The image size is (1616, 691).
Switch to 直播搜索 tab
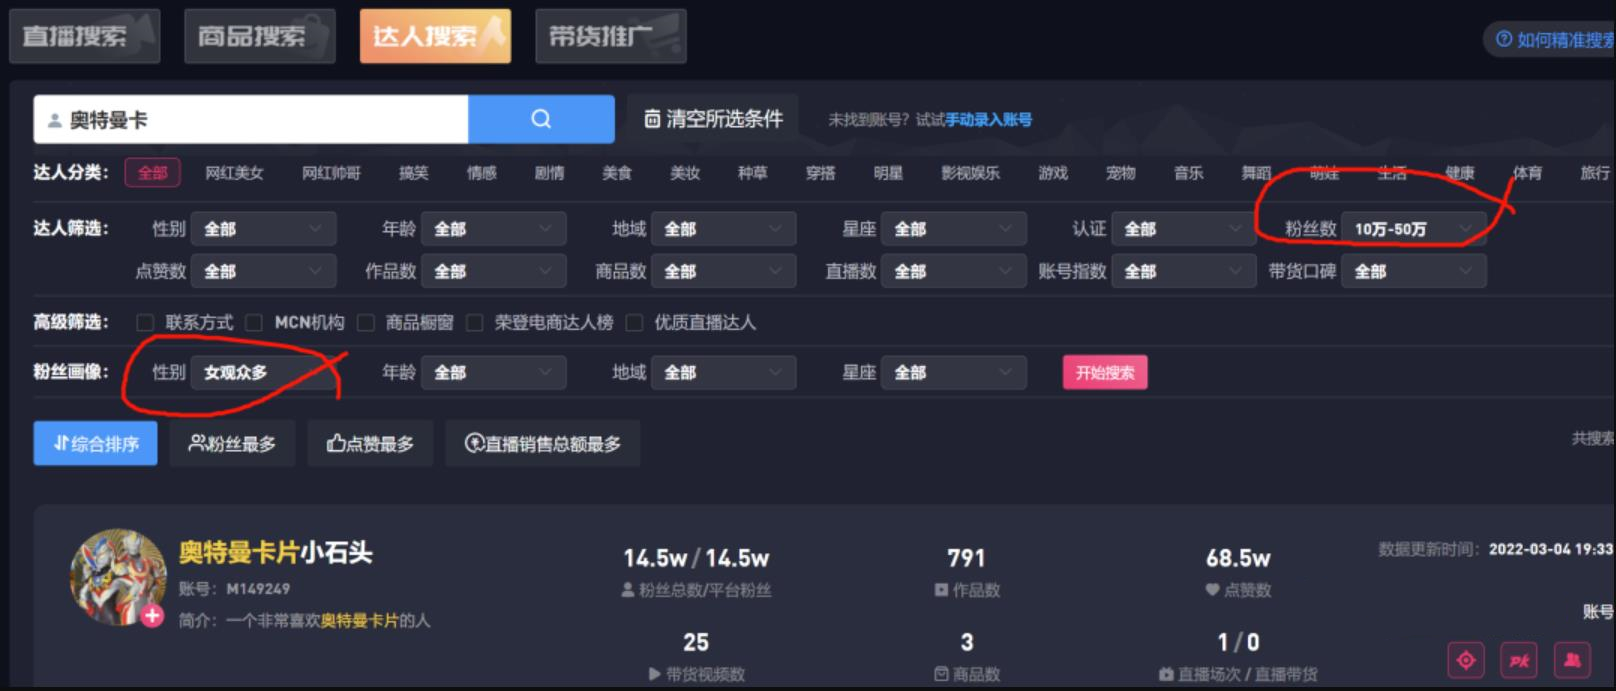pyautogui.click(x=85, y=36)
